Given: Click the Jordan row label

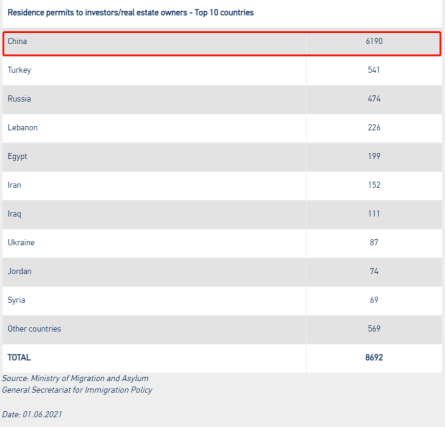Looking at the screenshot, I should pyautogui.click(x=20, y=271).
